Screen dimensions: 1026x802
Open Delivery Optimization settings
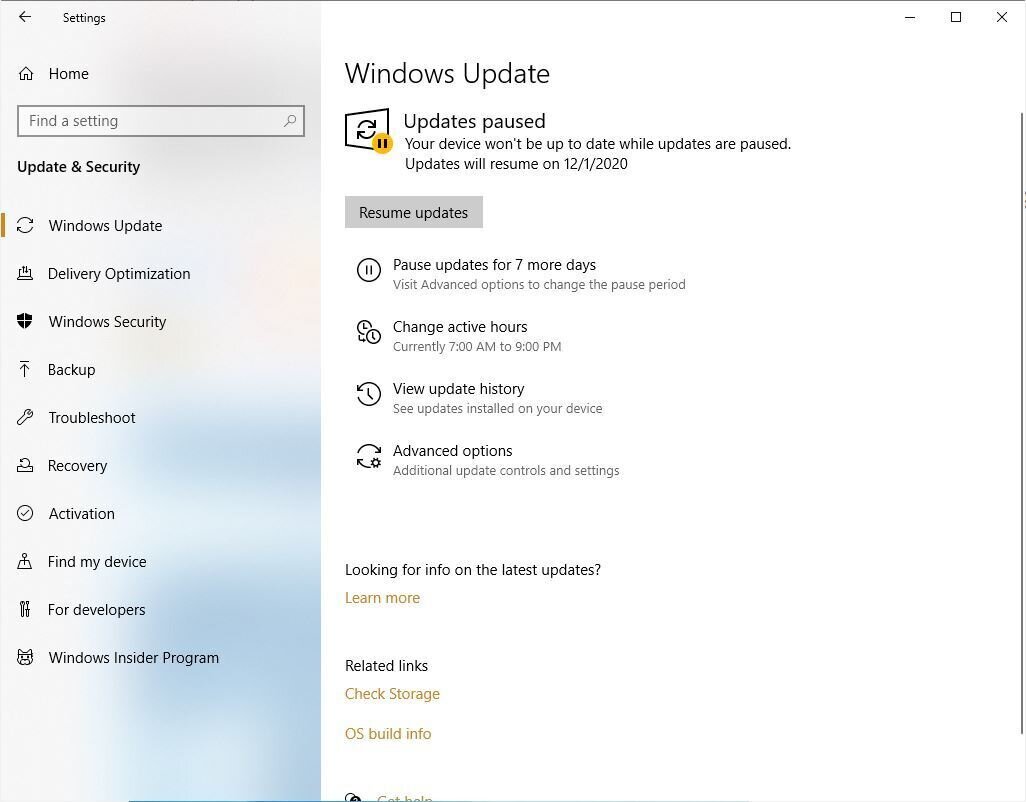pyautogui.click(x=119, y=273)
